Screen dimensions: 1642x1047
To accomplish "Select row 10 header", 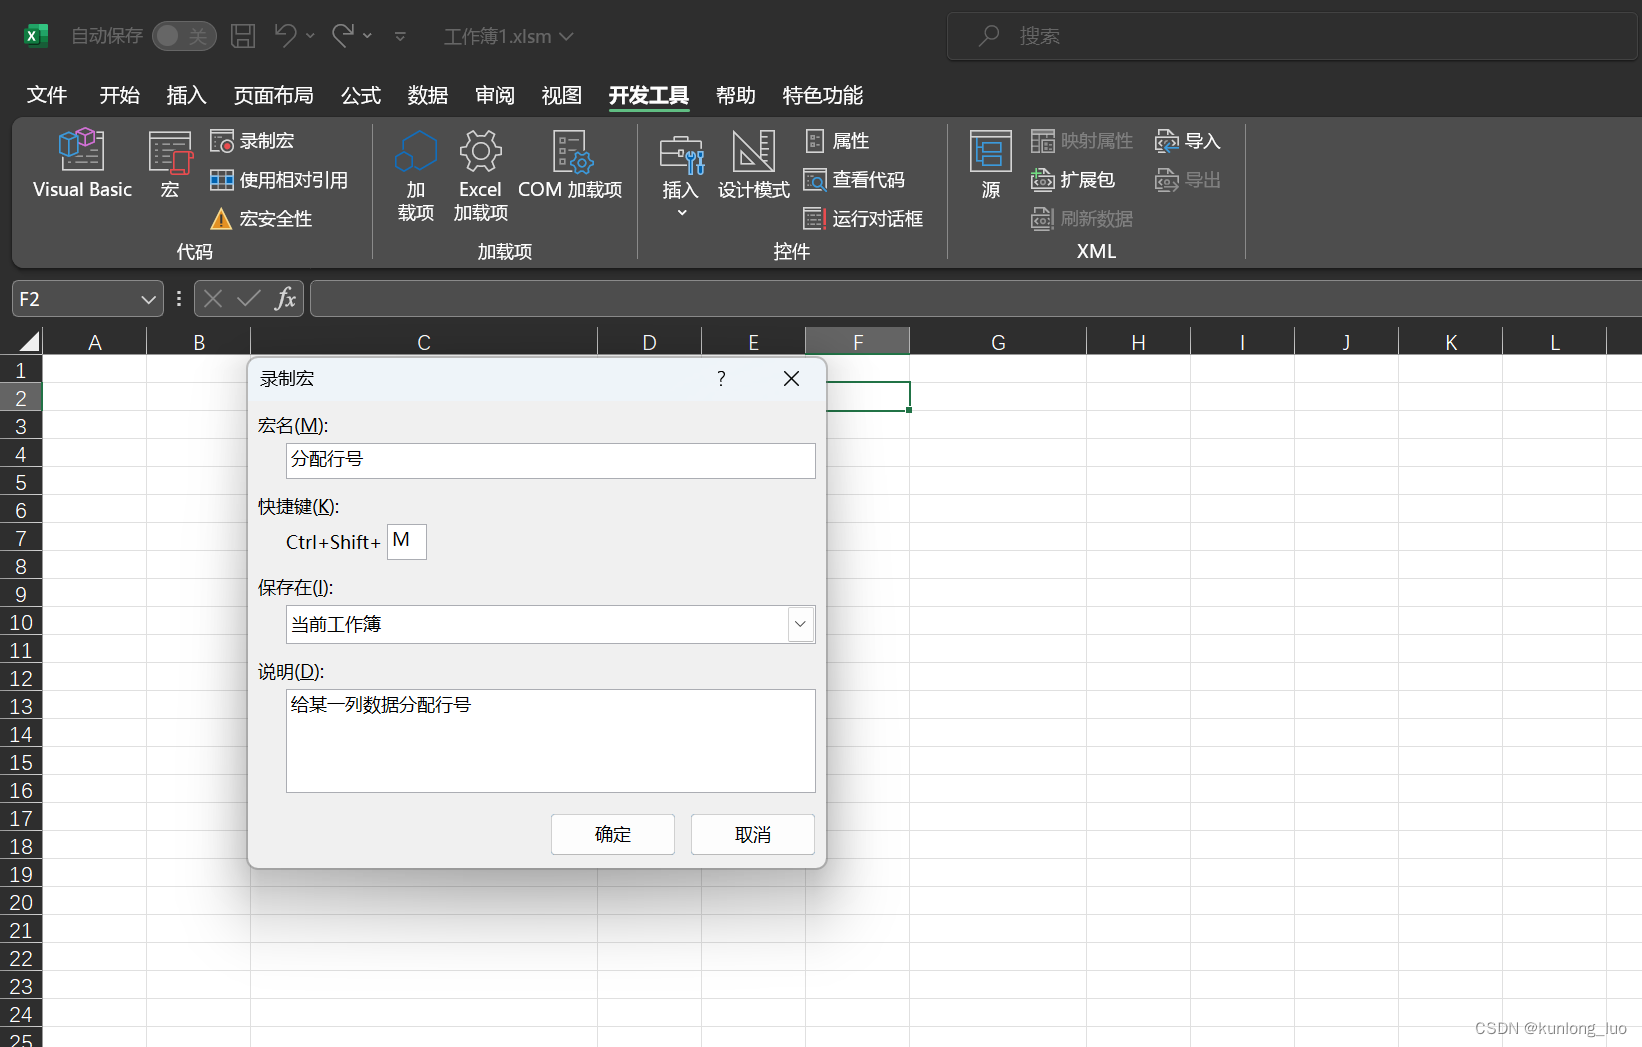I will pyautogui.click(x=21, y=622).
